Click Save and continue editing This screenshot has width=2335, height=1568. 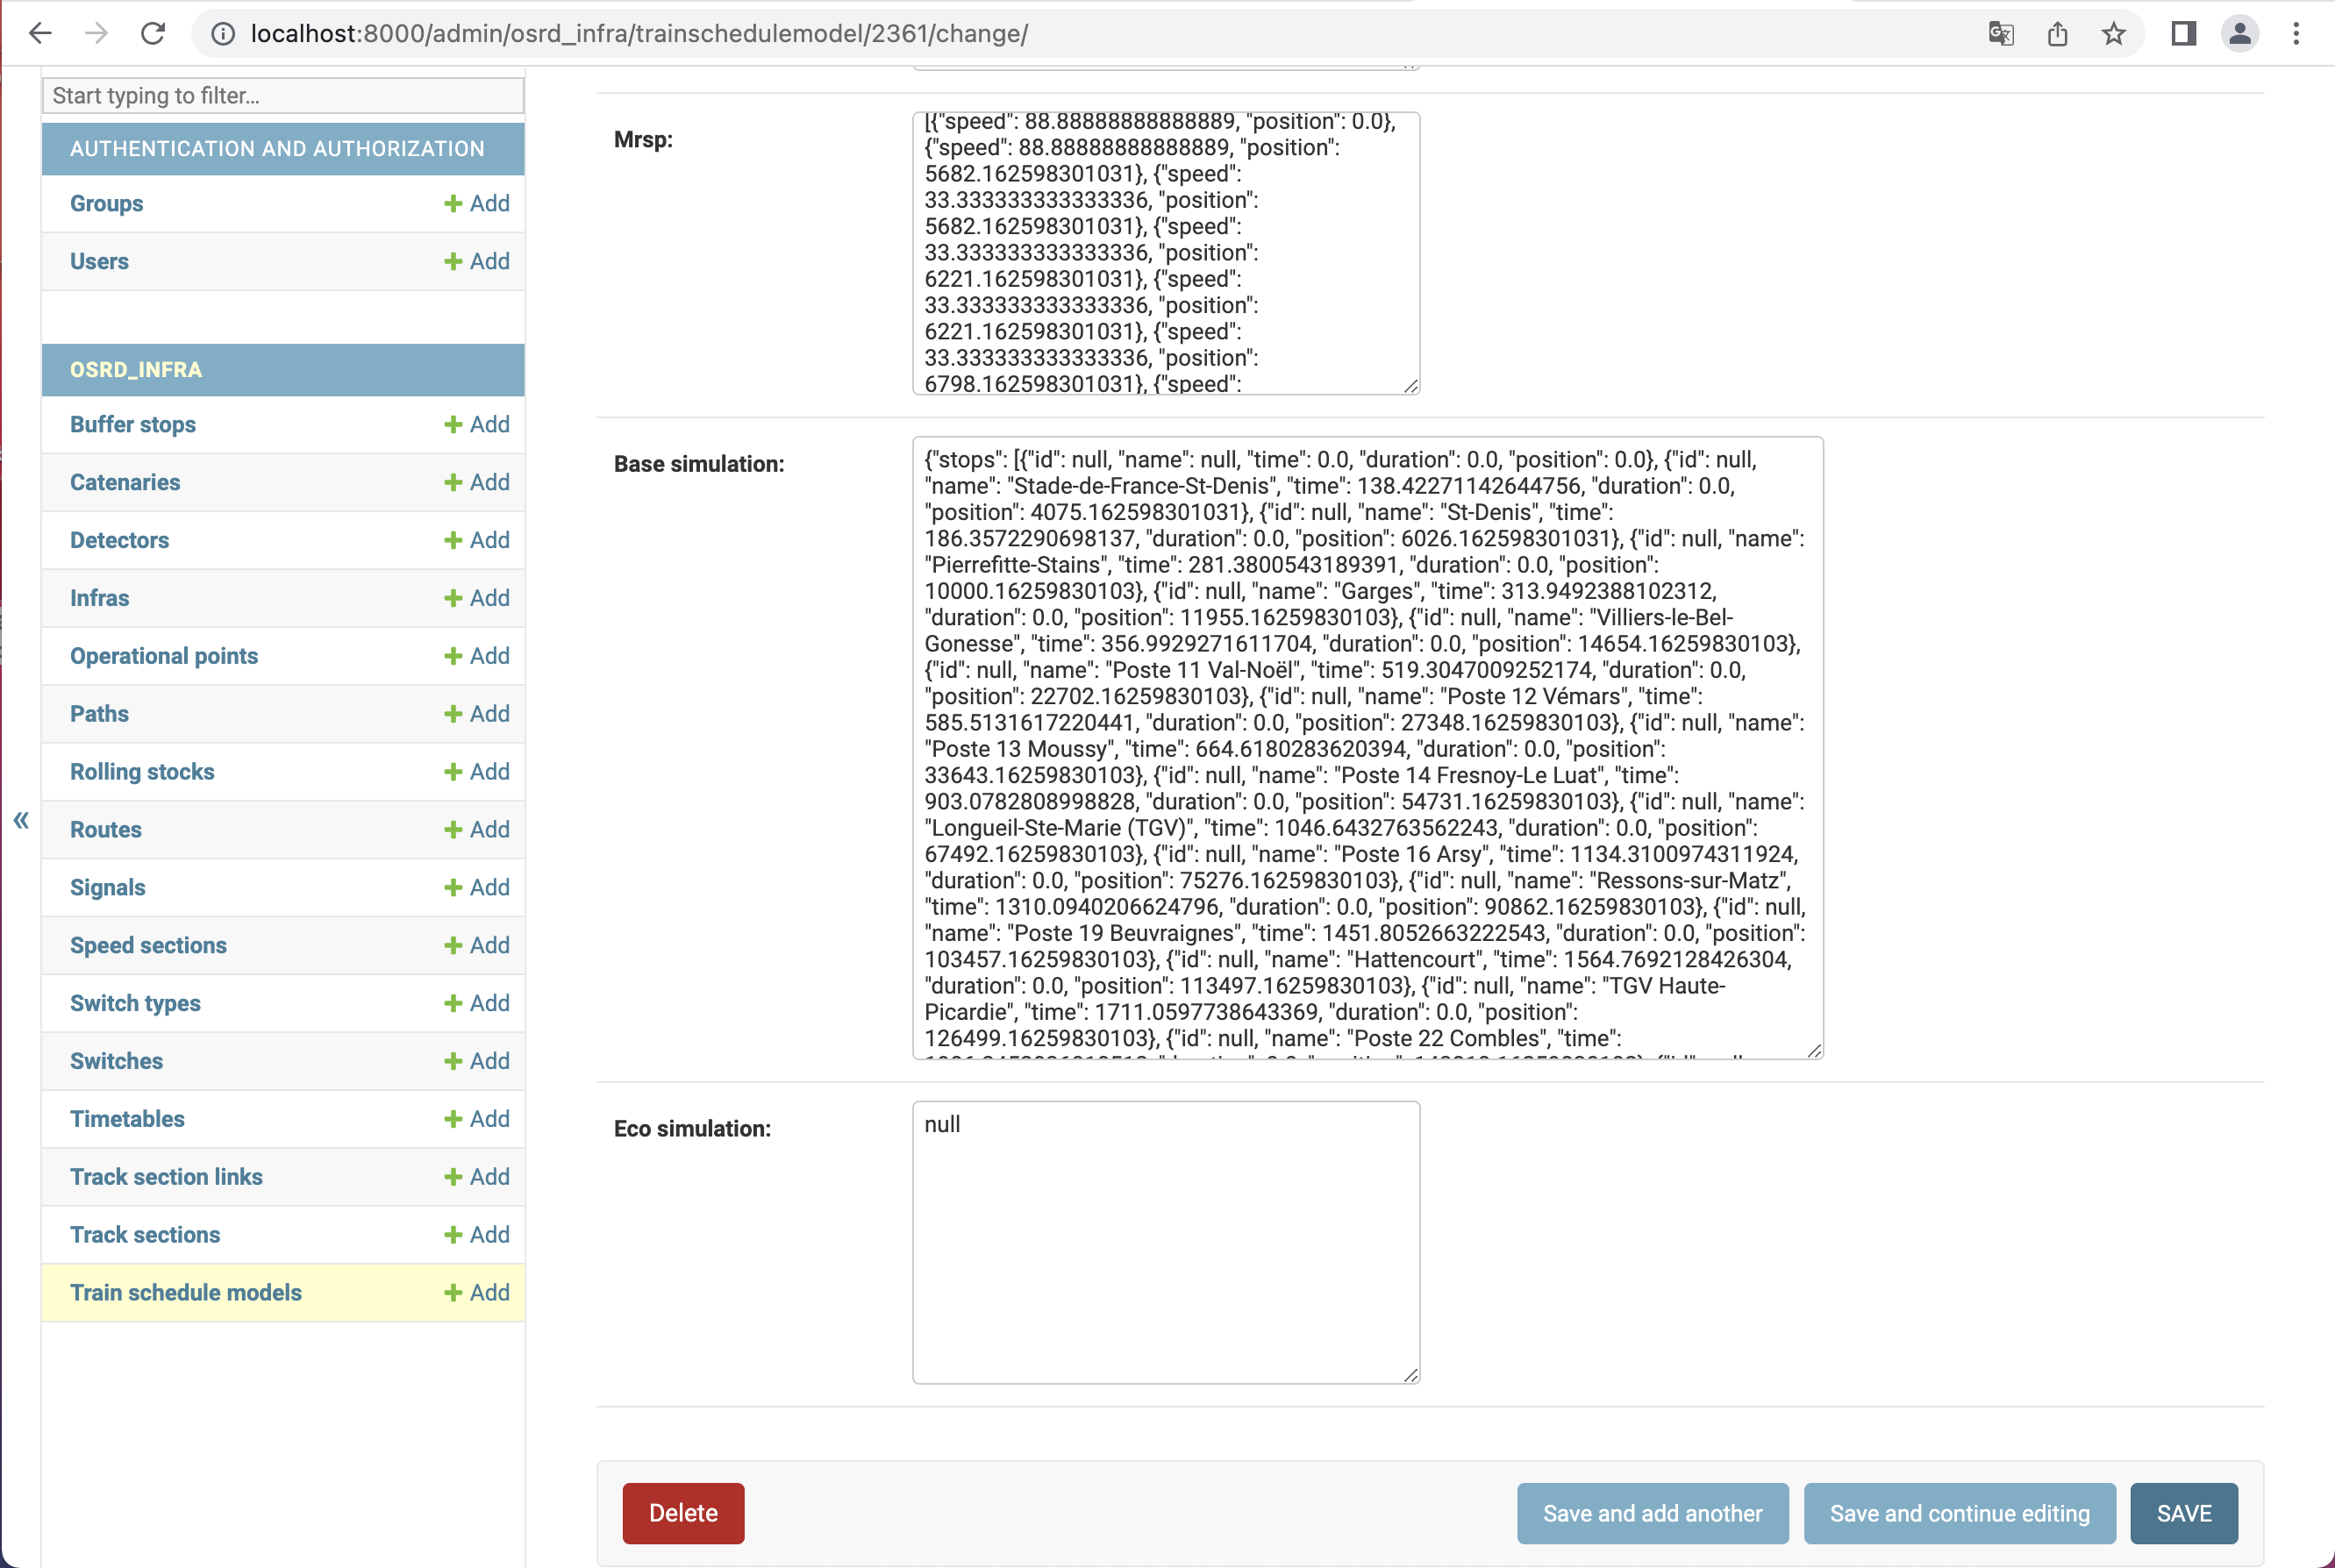point(1959,1513)
